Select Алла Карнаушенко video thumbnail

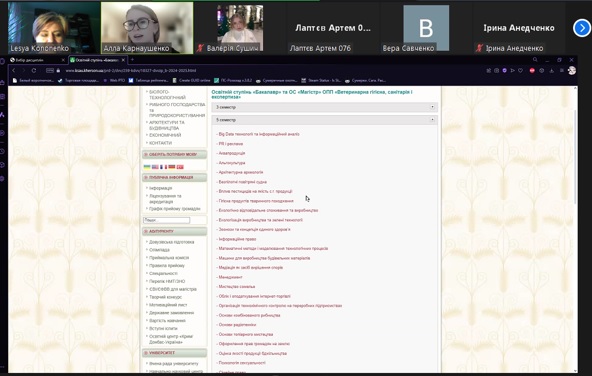[147, 28]
